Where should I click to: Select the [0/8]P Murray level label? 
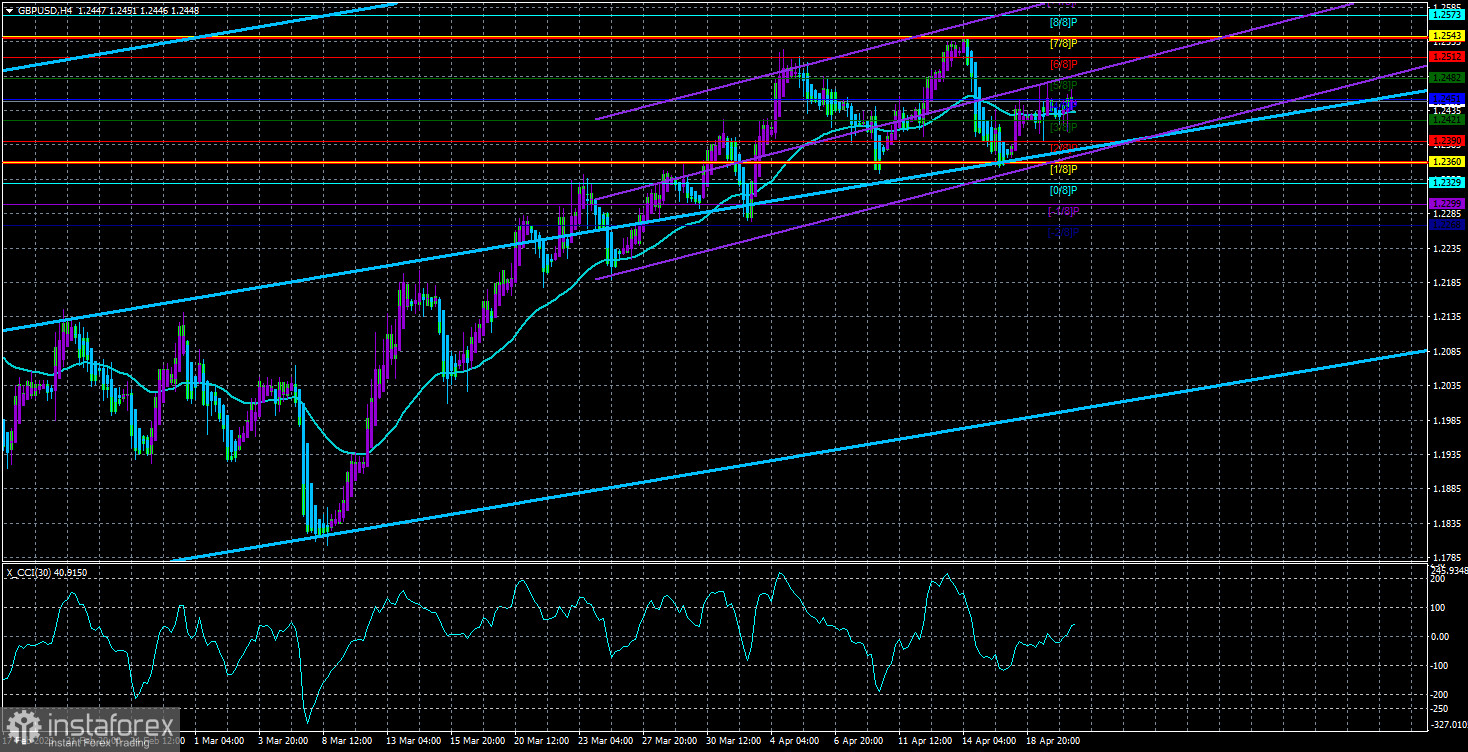pyautogui.click(x=1063, y=190)
